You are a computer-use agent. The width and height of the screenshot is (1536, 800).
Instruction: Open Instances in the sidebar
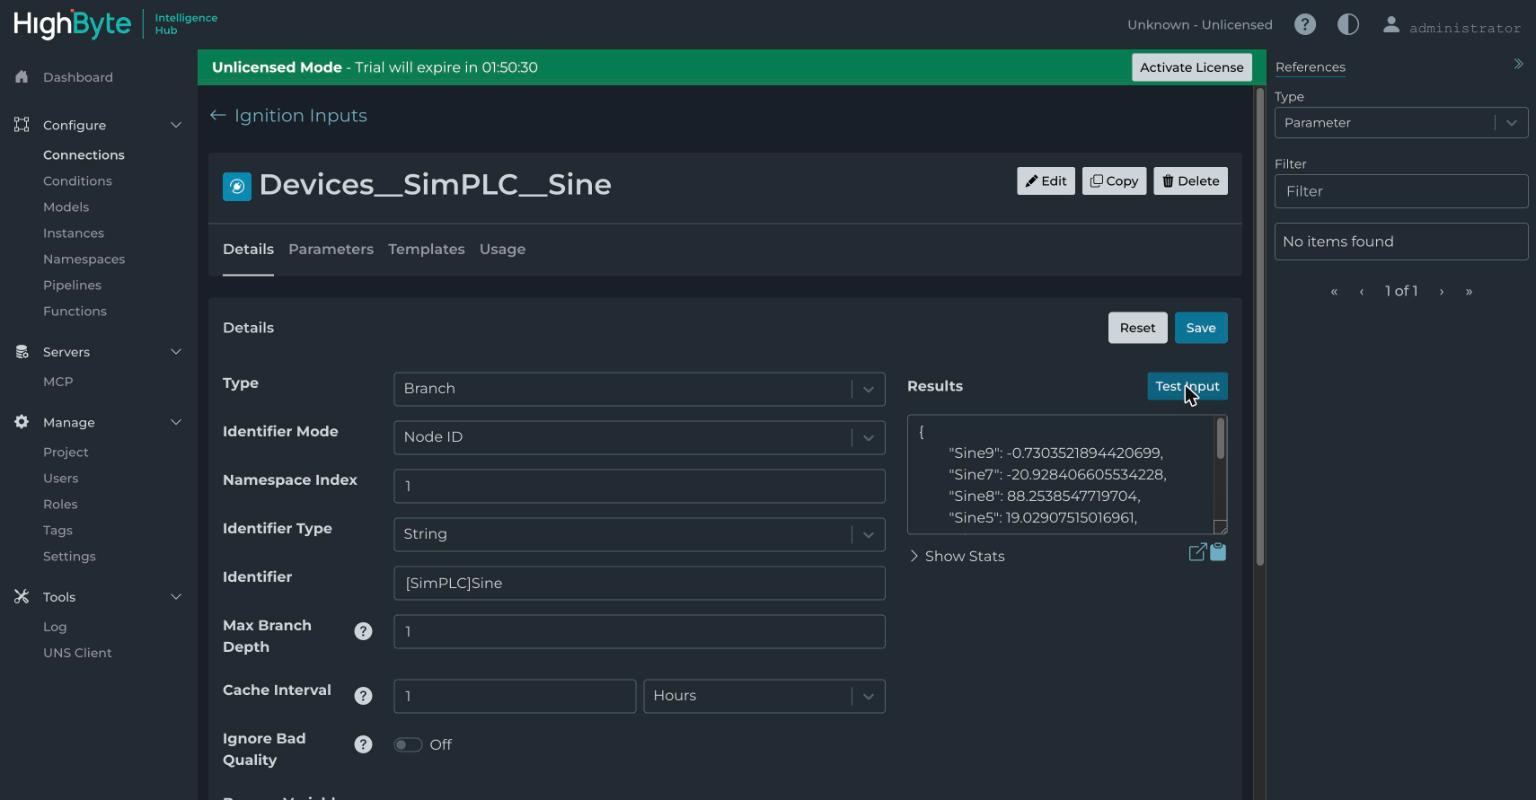tap(73, 233)
